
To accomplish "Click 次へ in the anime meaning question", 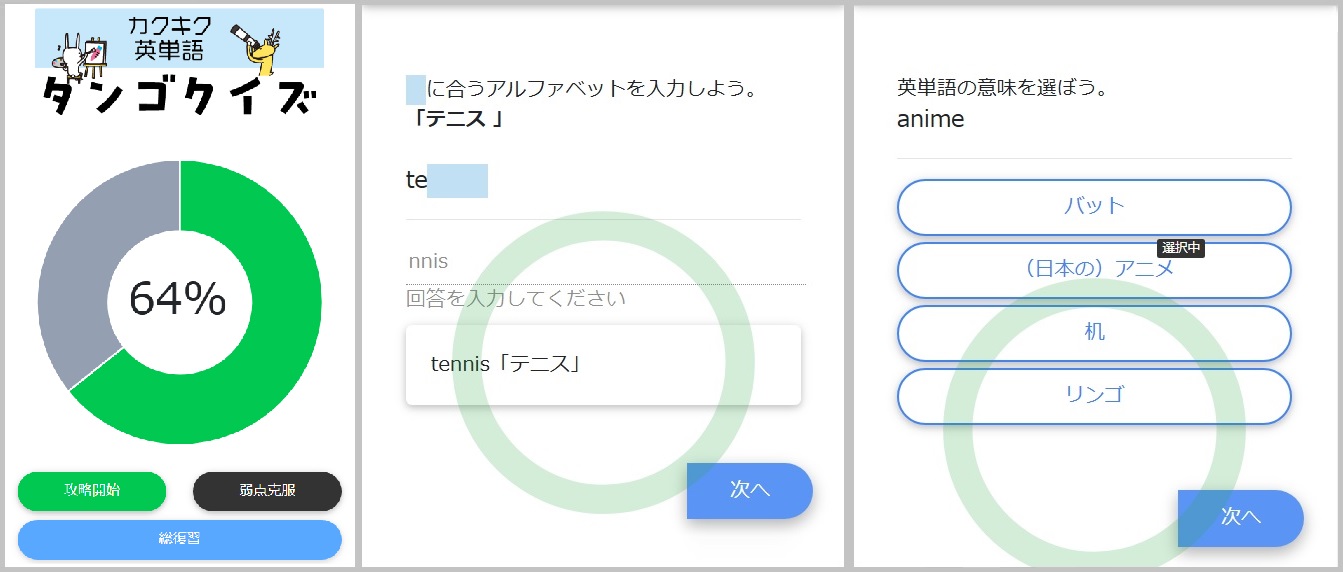I will (x=1240, y=517).
